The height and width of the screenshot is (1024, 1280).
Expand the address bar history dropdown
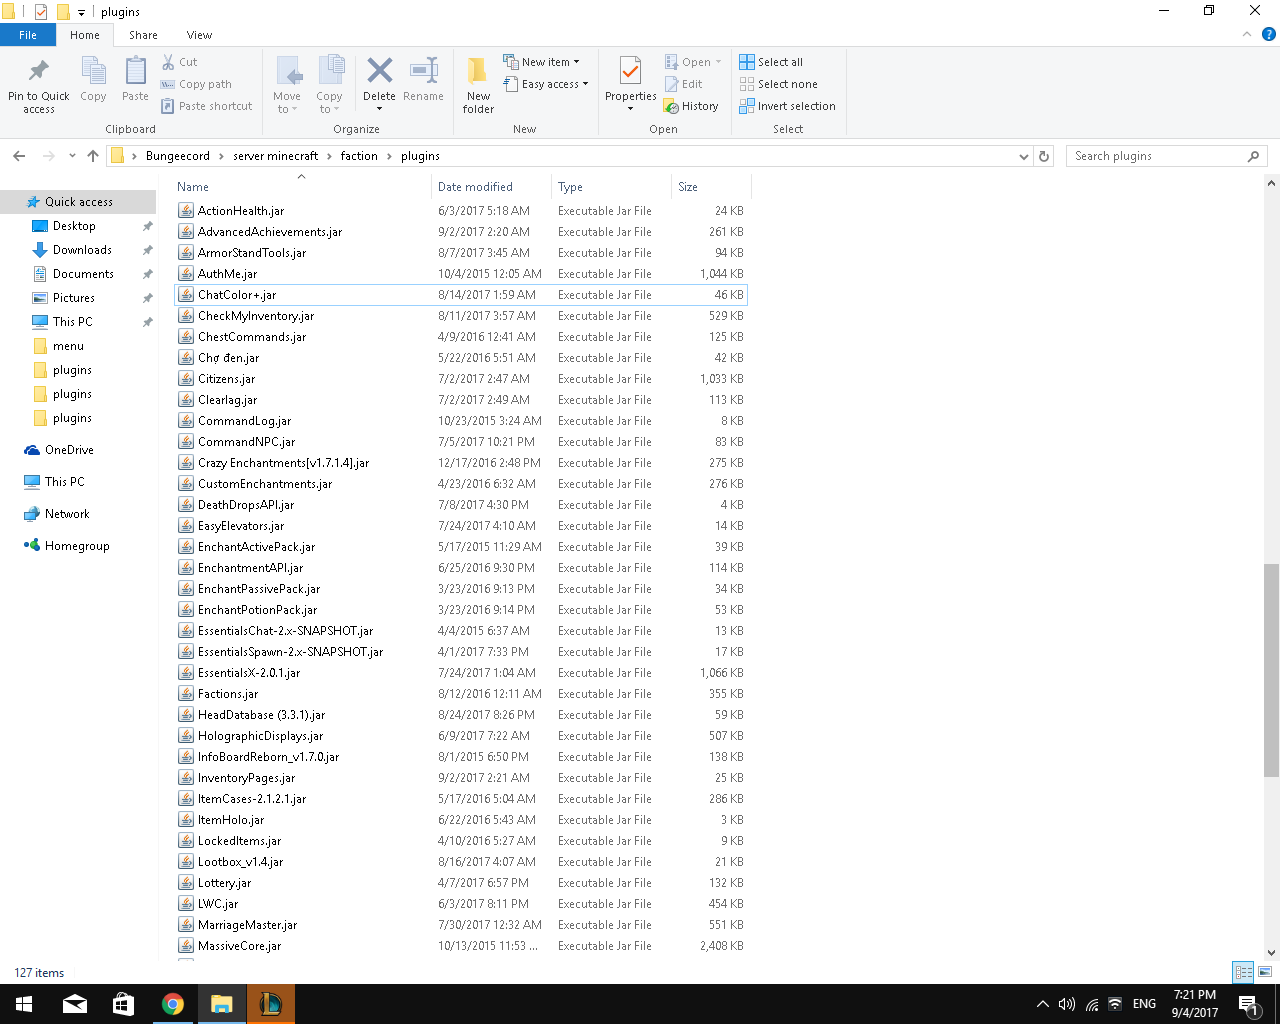point(1023,156)
